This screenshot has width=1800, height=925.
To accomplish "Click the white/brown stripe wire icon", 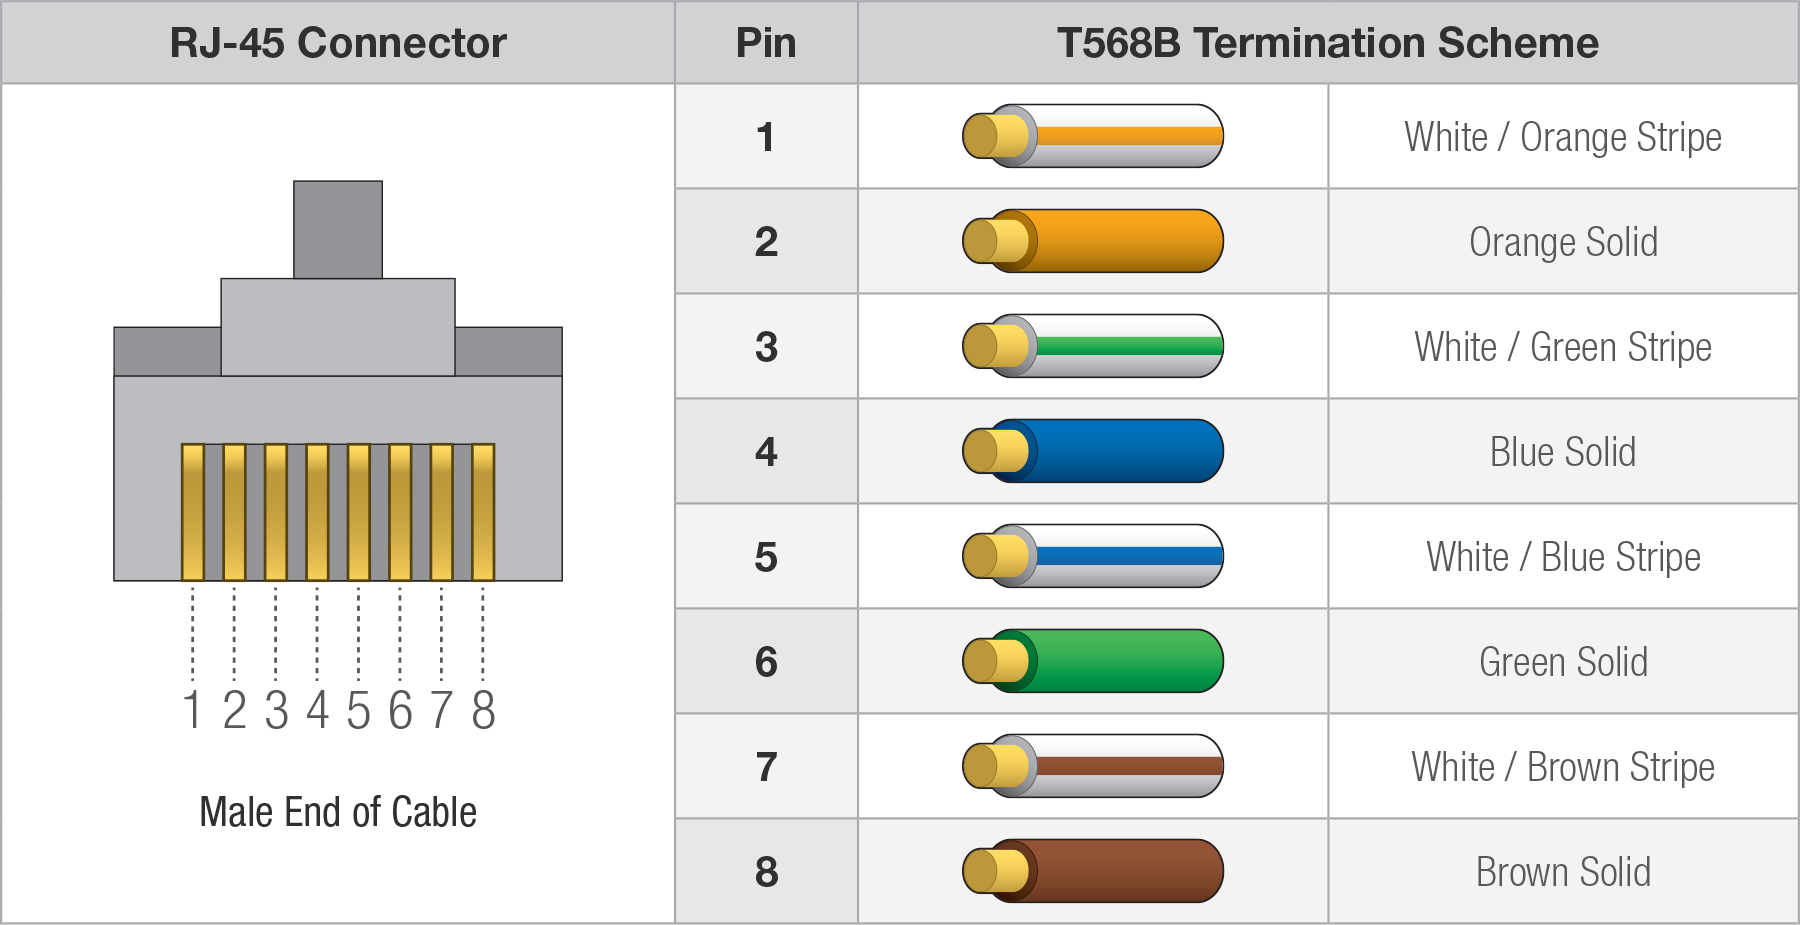I will 1093,766.
